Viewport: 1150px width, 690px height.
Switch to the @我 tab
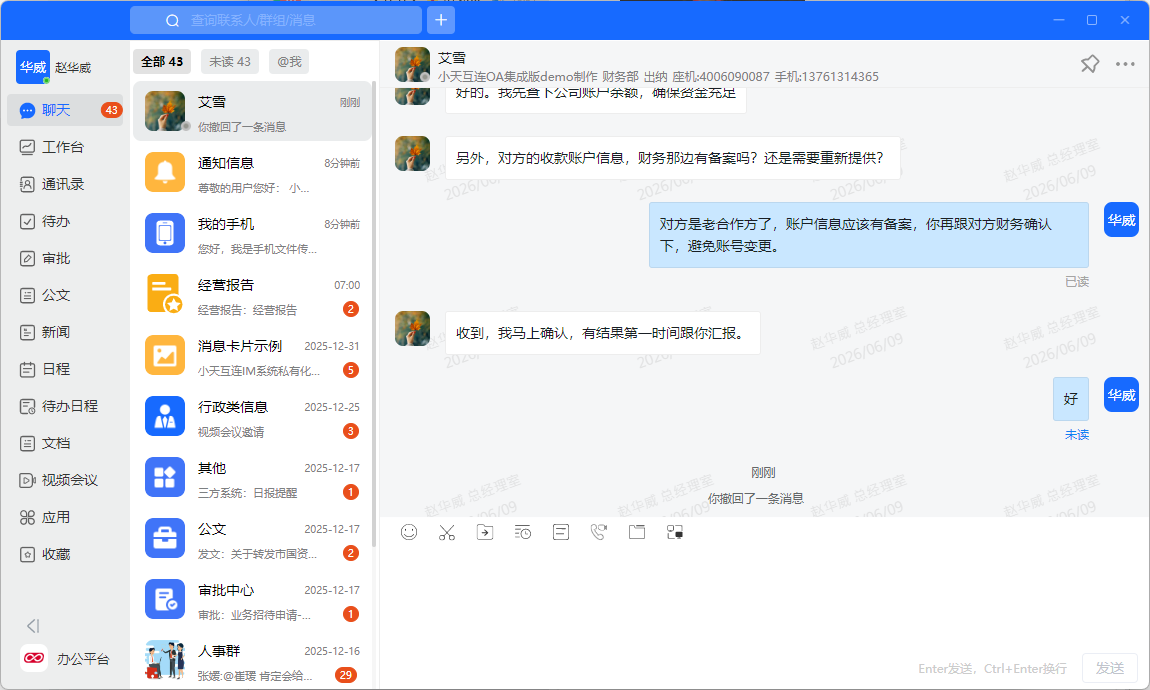click(x=289, y=62)
